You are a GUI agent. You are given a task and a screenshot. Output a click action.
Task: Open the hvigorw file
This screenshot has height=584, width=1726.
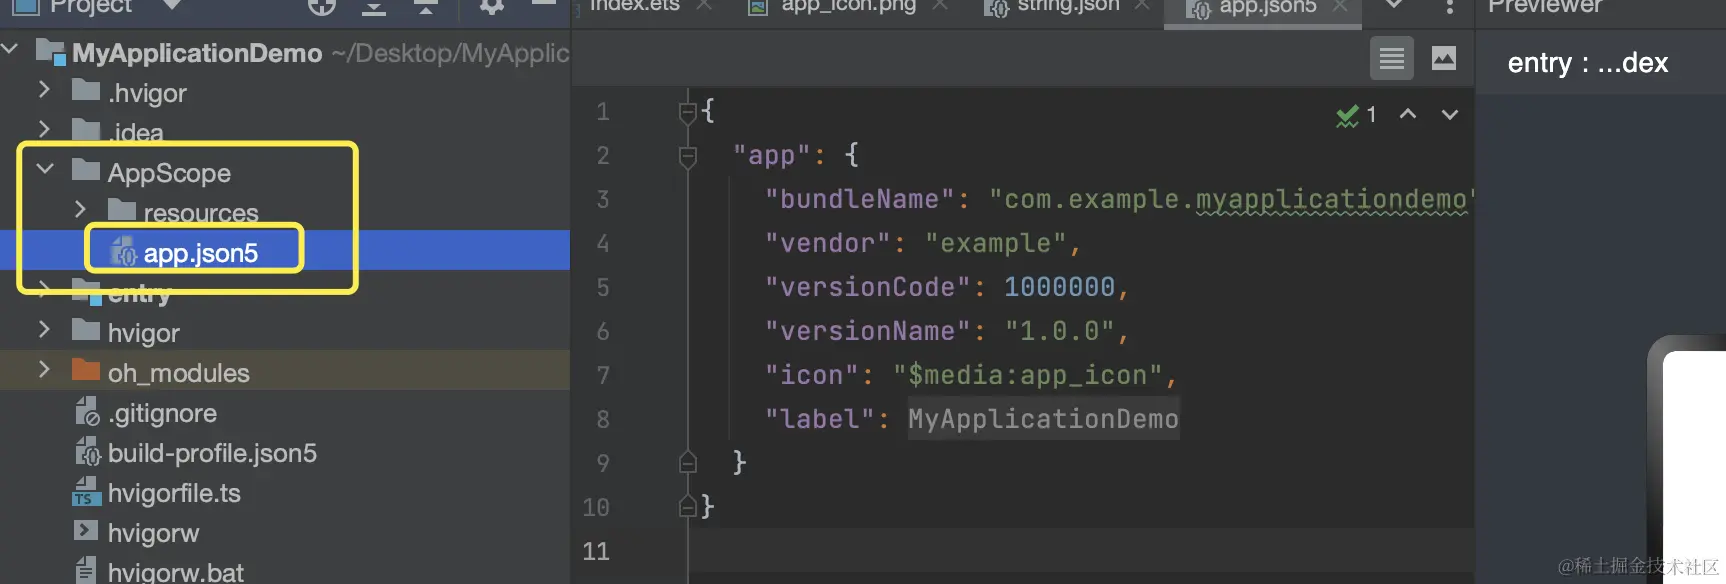coord(153,533)
